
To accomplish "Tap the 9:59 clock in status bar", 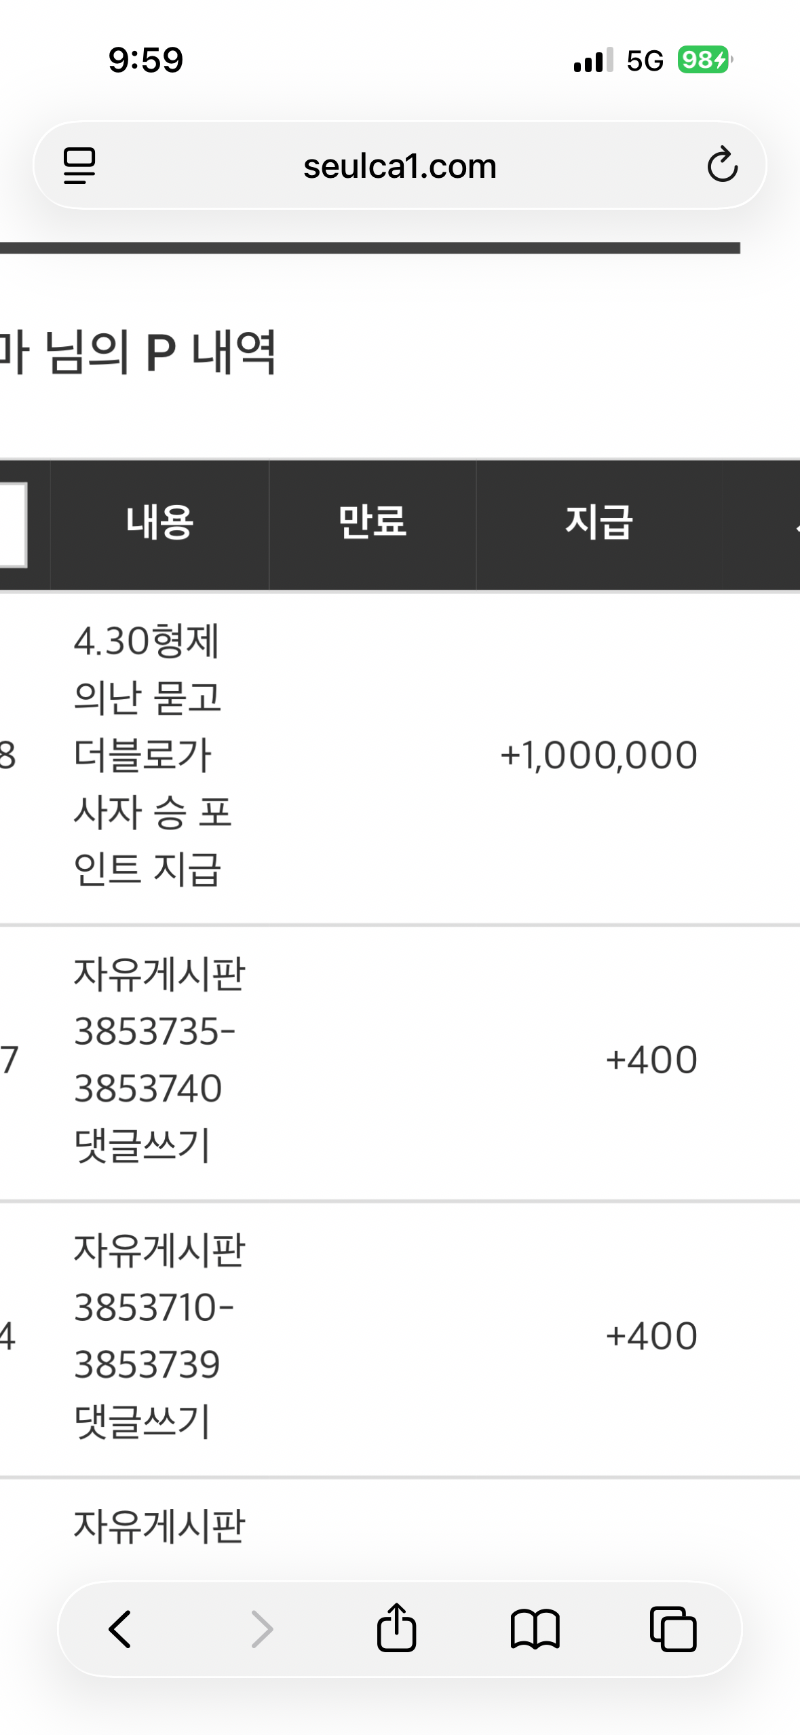I will point(146,60).
